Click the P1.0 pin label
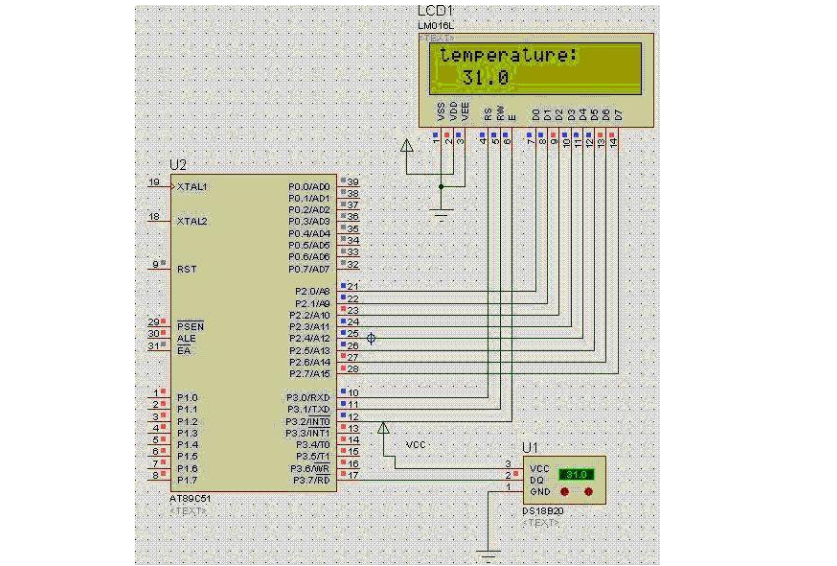Screen dimensions: 837x566 click(x=187, y=398)
